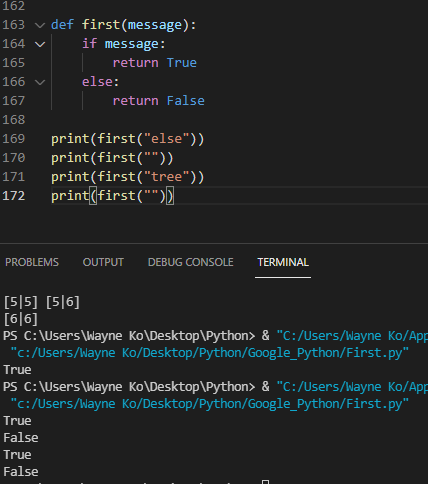Screen dimensions: 428x484
Task: Click the string "tree" on line 171
Action: click(167, 177)
